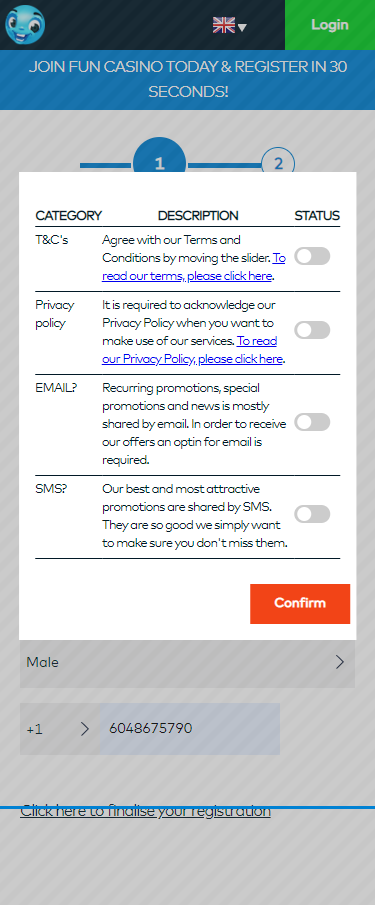Click the STATUS column header
375x905 pixels.
pos(317,215)
